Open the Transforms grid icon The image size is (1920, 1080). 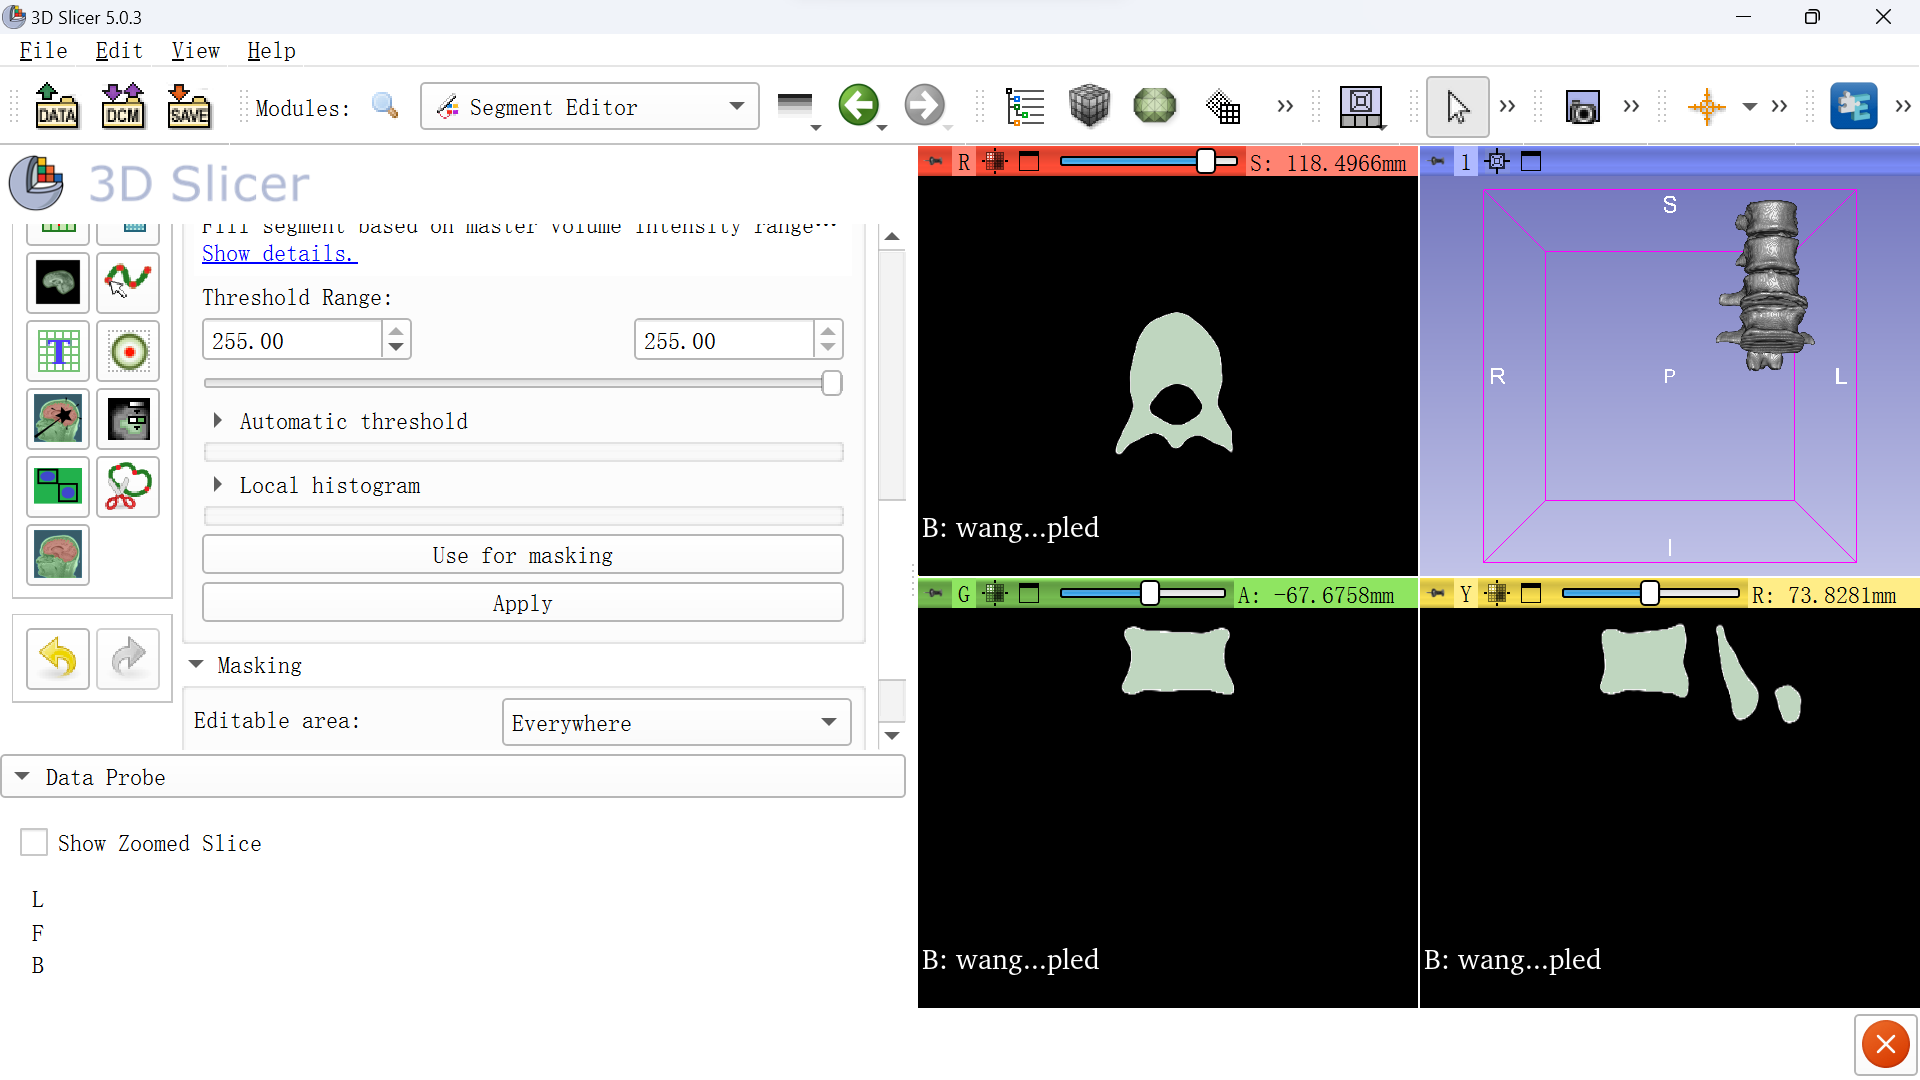[1222, 106]
